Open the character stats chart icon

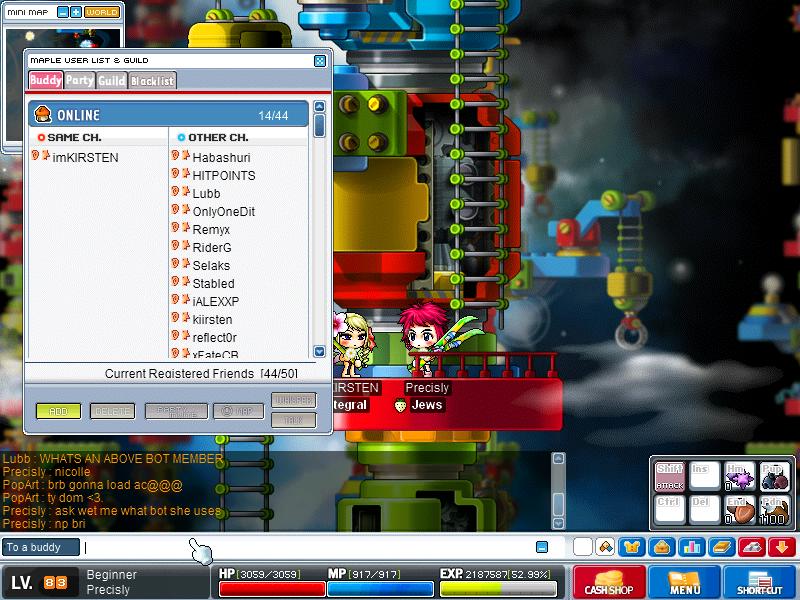coord(691,547)
